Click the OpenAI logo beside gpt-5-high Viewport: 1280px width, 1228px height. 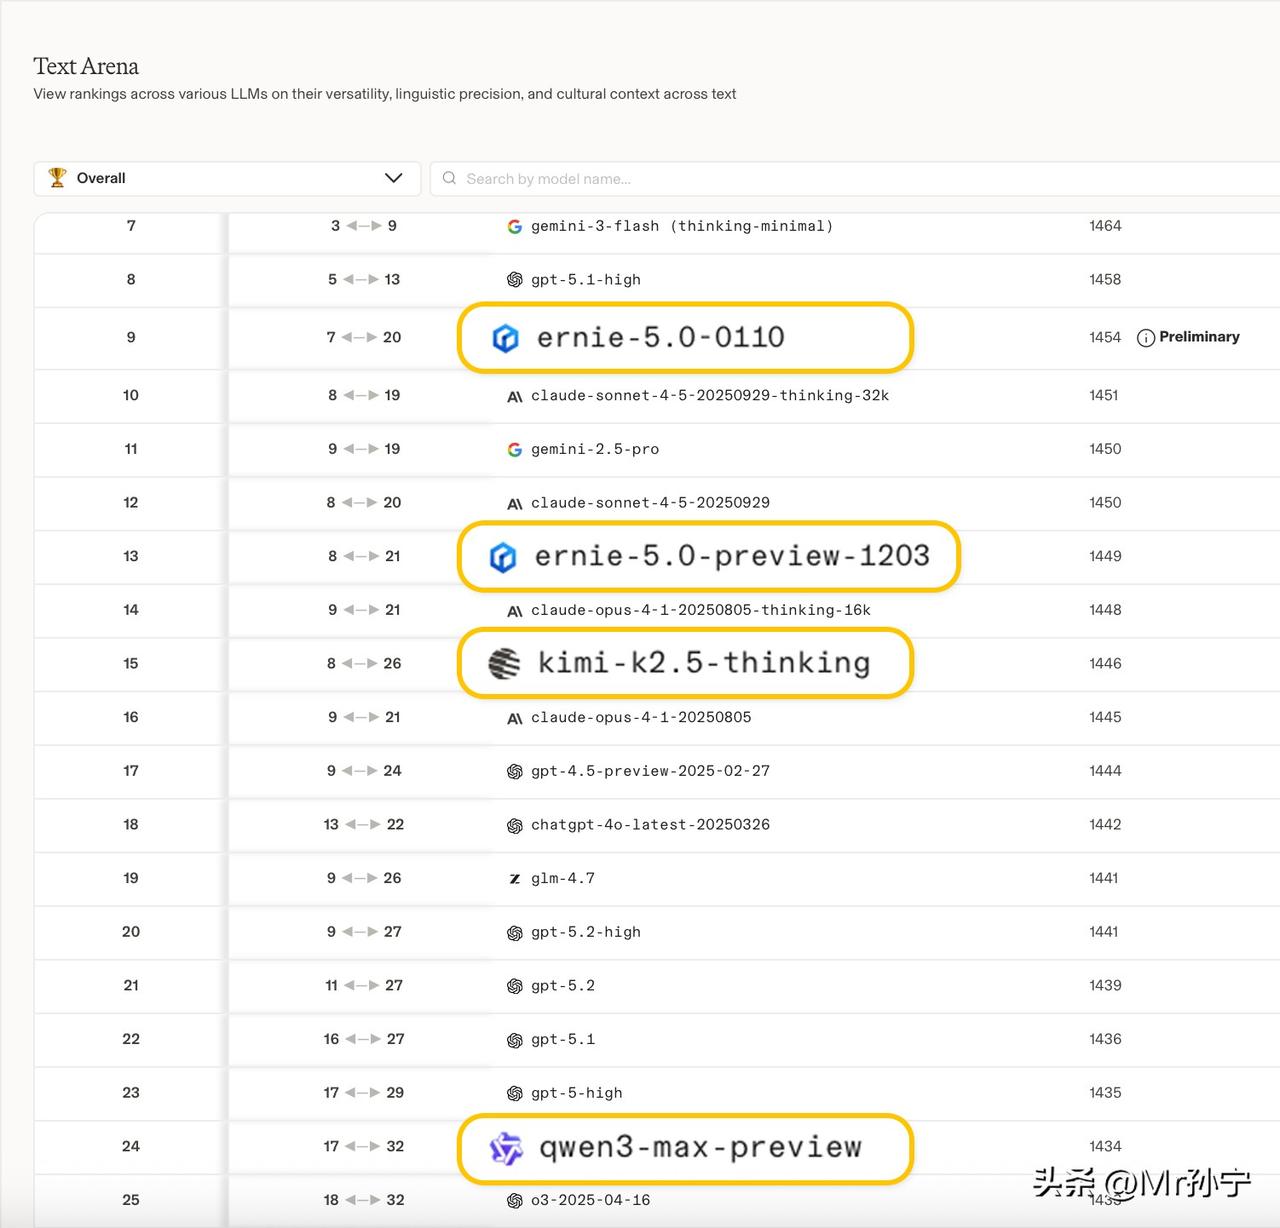pos(514,1093)
